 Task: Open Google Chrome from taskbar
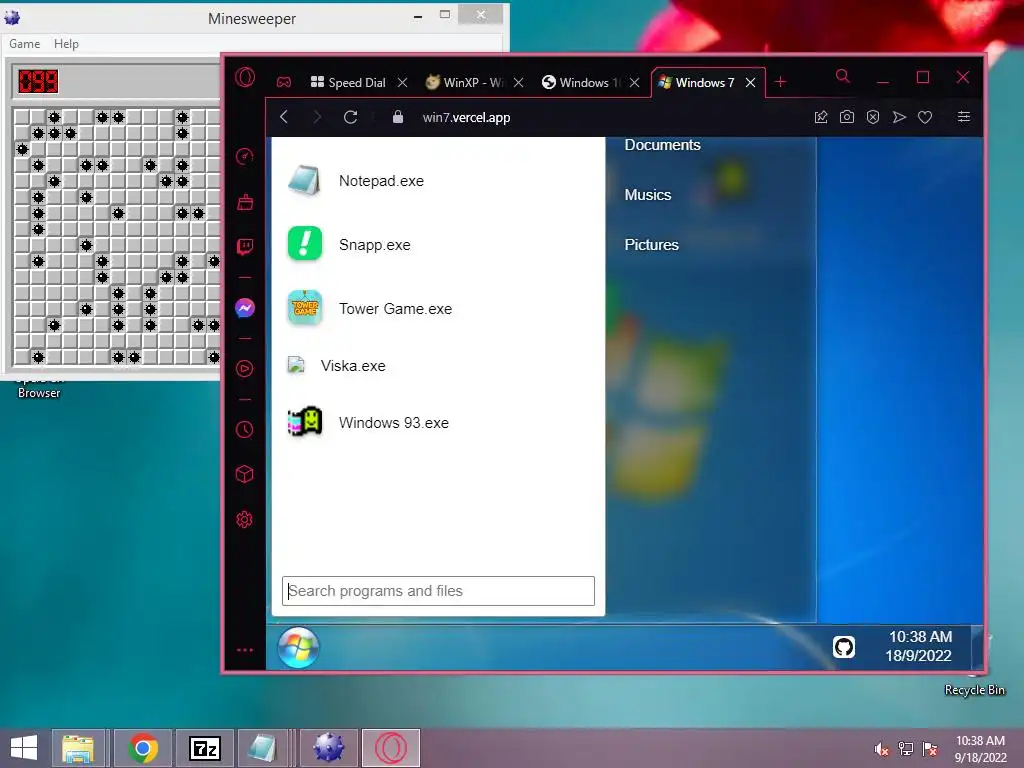(143, 748)
